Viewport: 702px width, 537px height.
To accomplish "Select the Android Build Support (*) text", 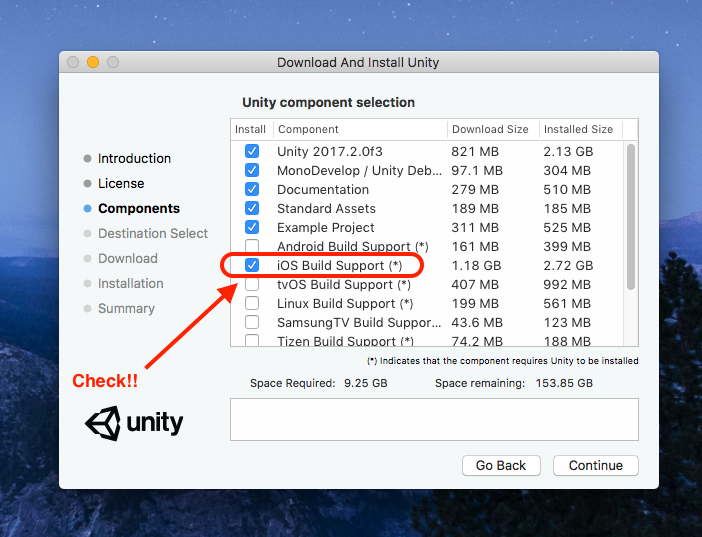I will coord(353,247).
